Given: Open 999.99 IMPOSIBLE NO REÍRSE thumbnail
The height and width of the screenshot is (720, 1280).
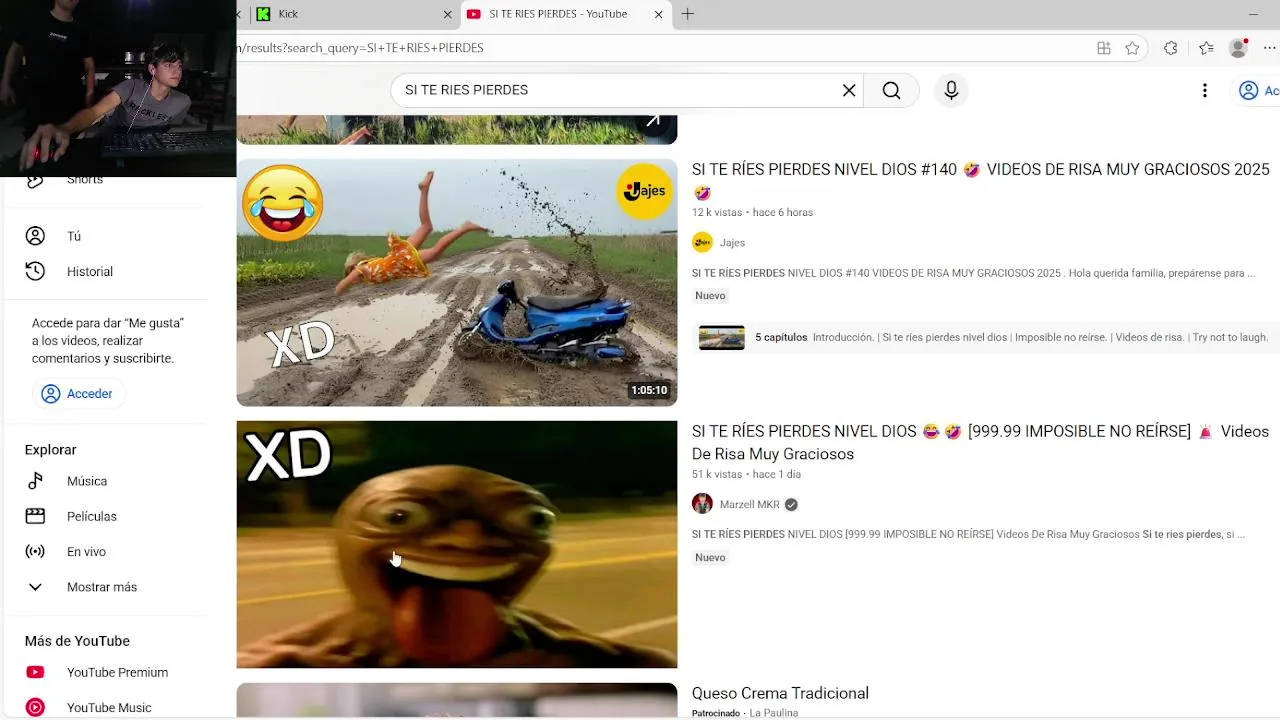Looking at the screenshot, I should coord(457,544).
